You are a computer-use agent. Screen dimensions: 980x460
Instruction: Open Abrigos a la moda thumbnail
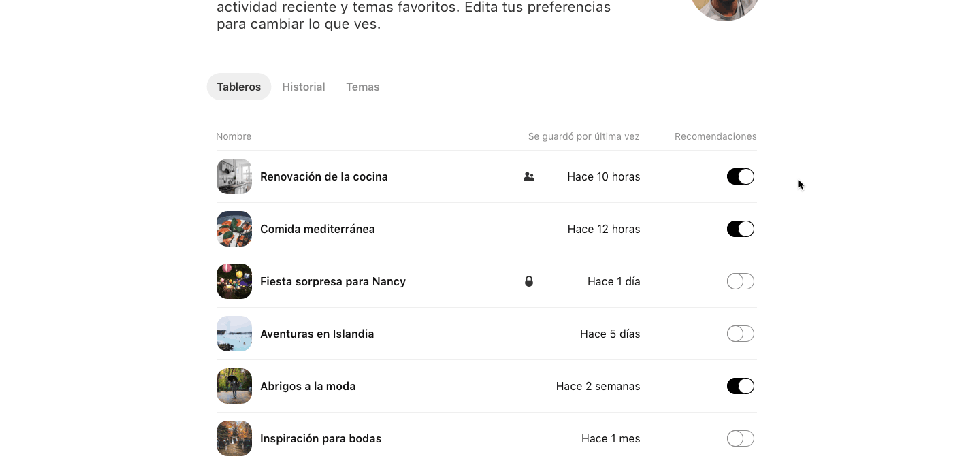[234, 386]
